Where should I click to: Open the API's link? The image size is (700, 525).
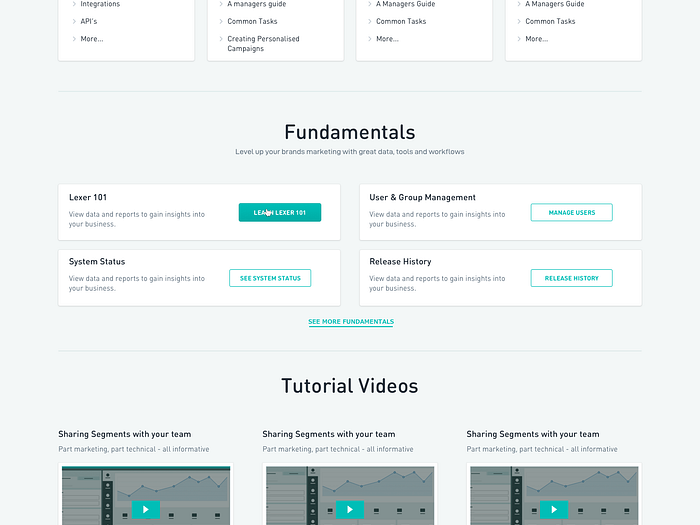pos(89,21)
